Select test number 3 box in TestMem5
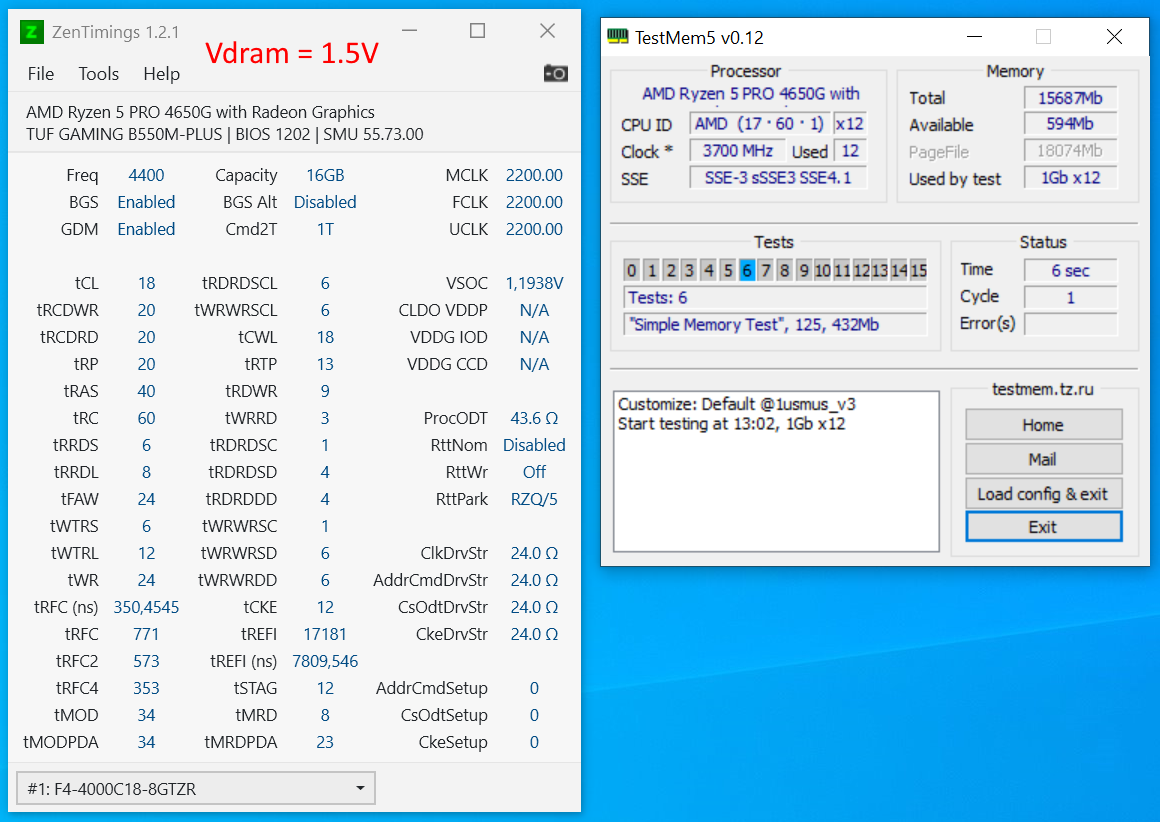1160x822 pixels. [x=689, y=271]
